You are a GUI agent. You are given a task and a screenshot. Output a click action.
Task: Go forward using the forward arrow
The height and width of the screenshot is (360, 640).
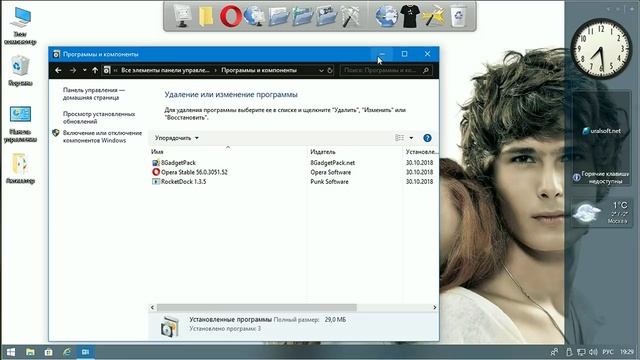click(73, 70)
